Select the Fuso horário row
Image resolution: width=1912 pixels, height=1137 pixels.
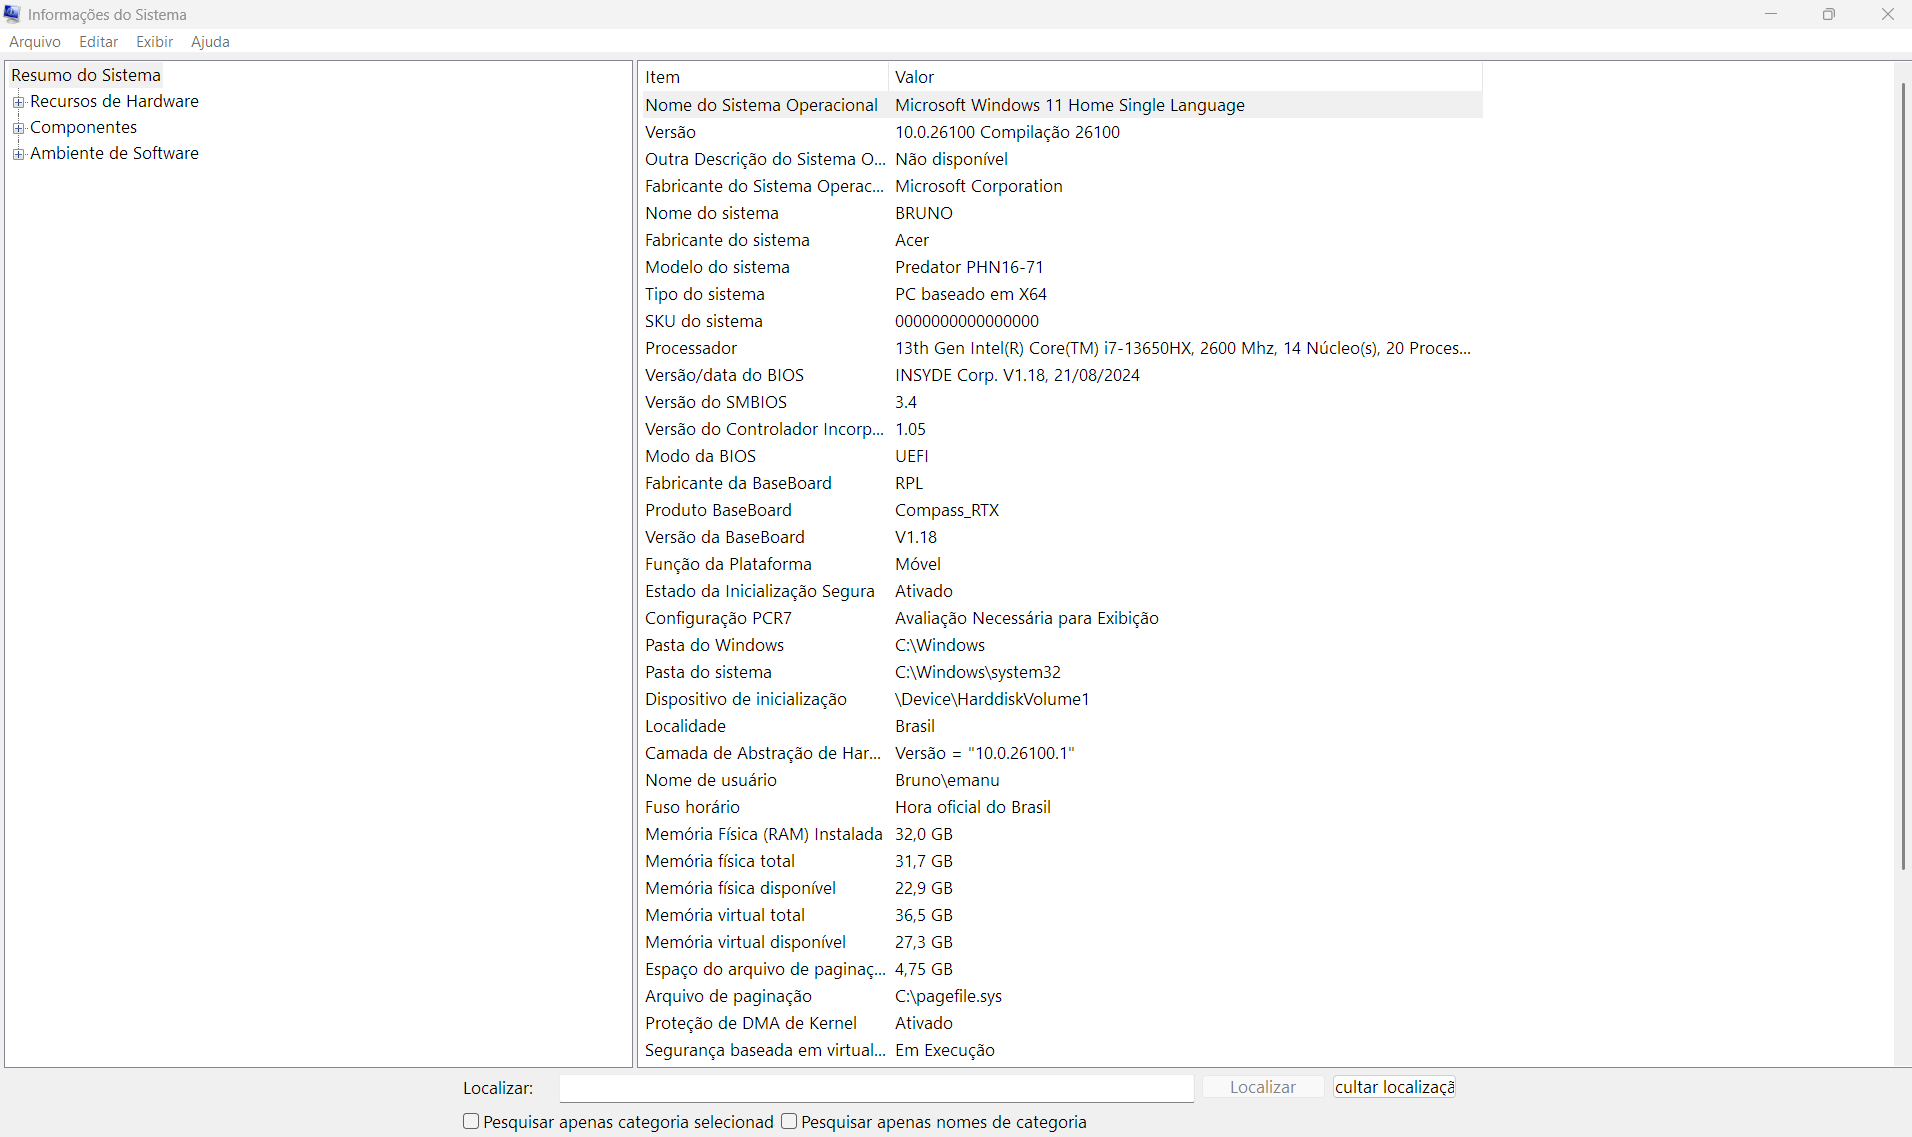tap(1061, 807)
